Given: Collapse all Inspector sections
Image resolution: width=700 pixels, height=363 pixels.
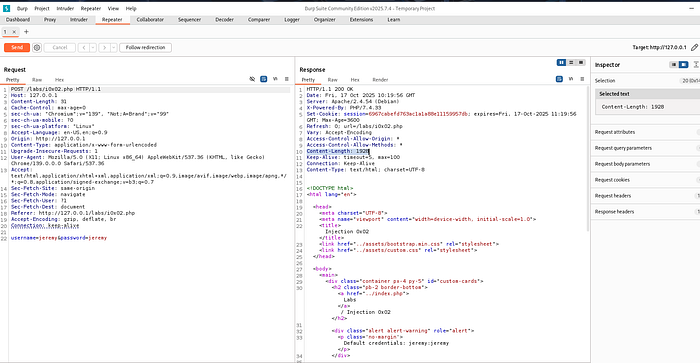Looking at the screenshot, I should coord(696,65).
